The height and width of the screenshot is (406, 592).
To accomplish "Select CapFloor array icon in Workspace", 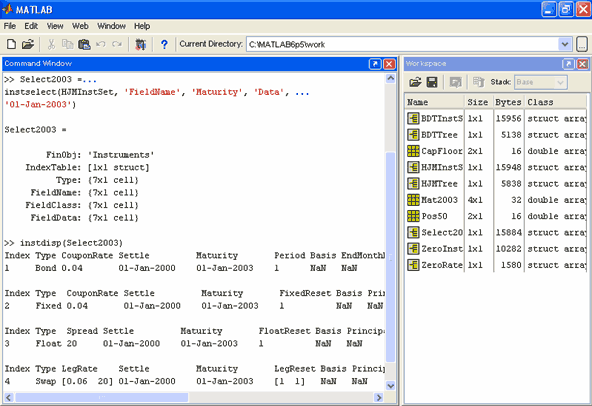I will 413,151.
